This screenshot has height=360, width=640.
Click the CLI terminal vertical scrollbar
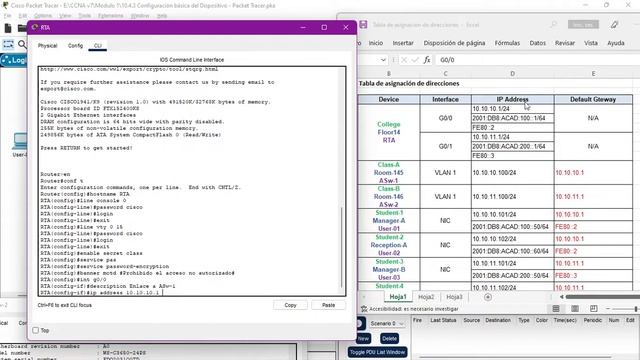click(342, 247)
